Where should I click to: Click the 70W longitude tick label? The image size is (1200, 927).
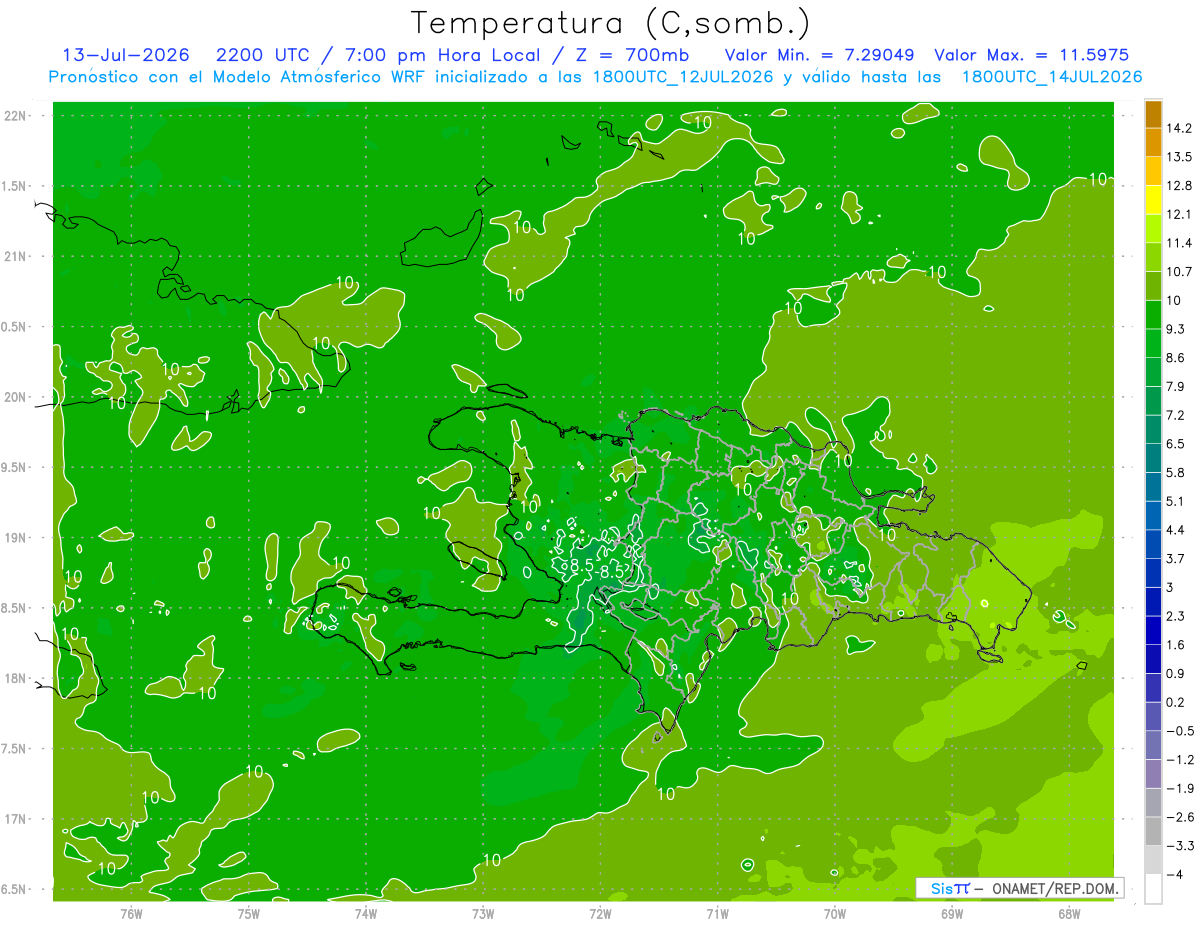coord(834,913)
